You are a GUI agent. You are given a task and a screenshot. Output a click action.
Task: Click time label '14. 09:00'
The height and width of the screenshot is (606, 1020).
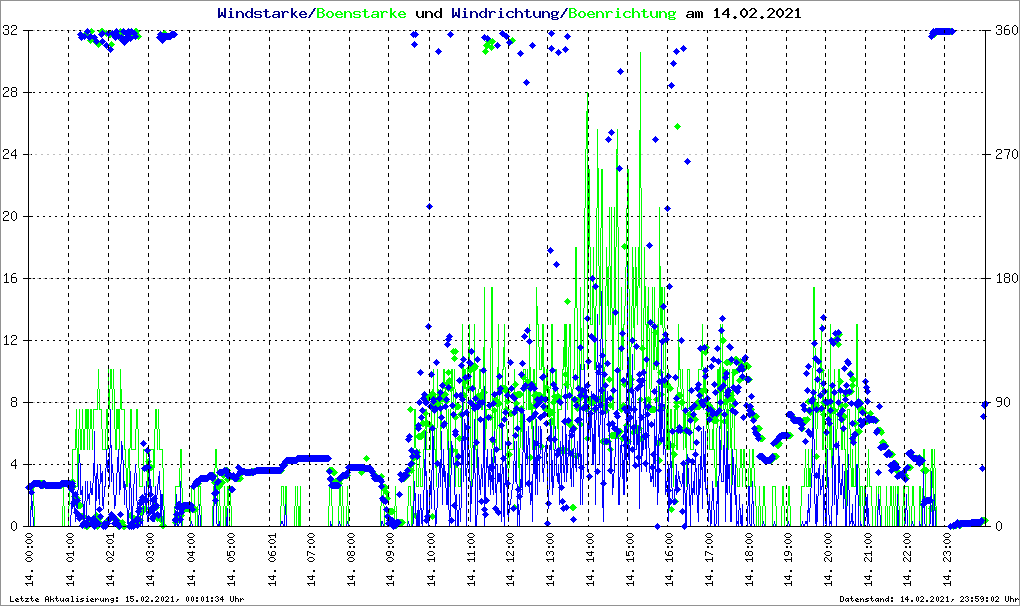[389, 559]
